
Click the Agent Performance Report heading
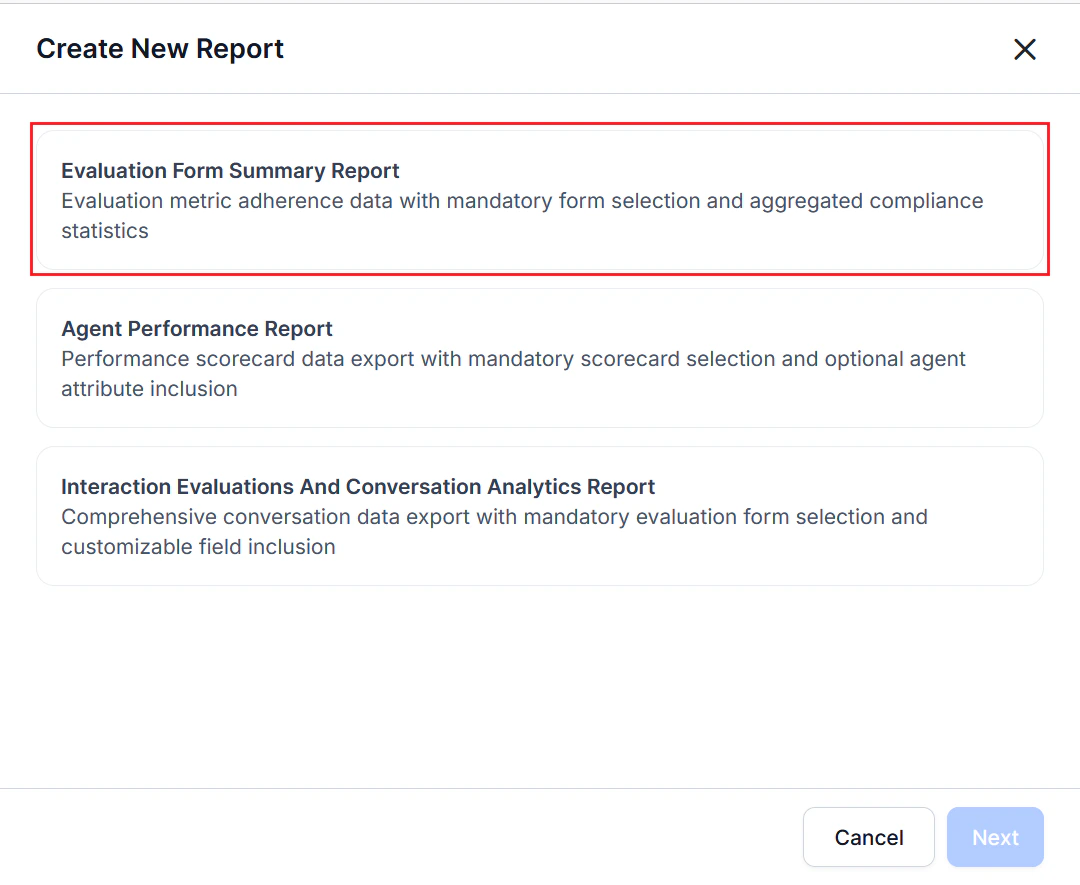click(x=196, y=328)
